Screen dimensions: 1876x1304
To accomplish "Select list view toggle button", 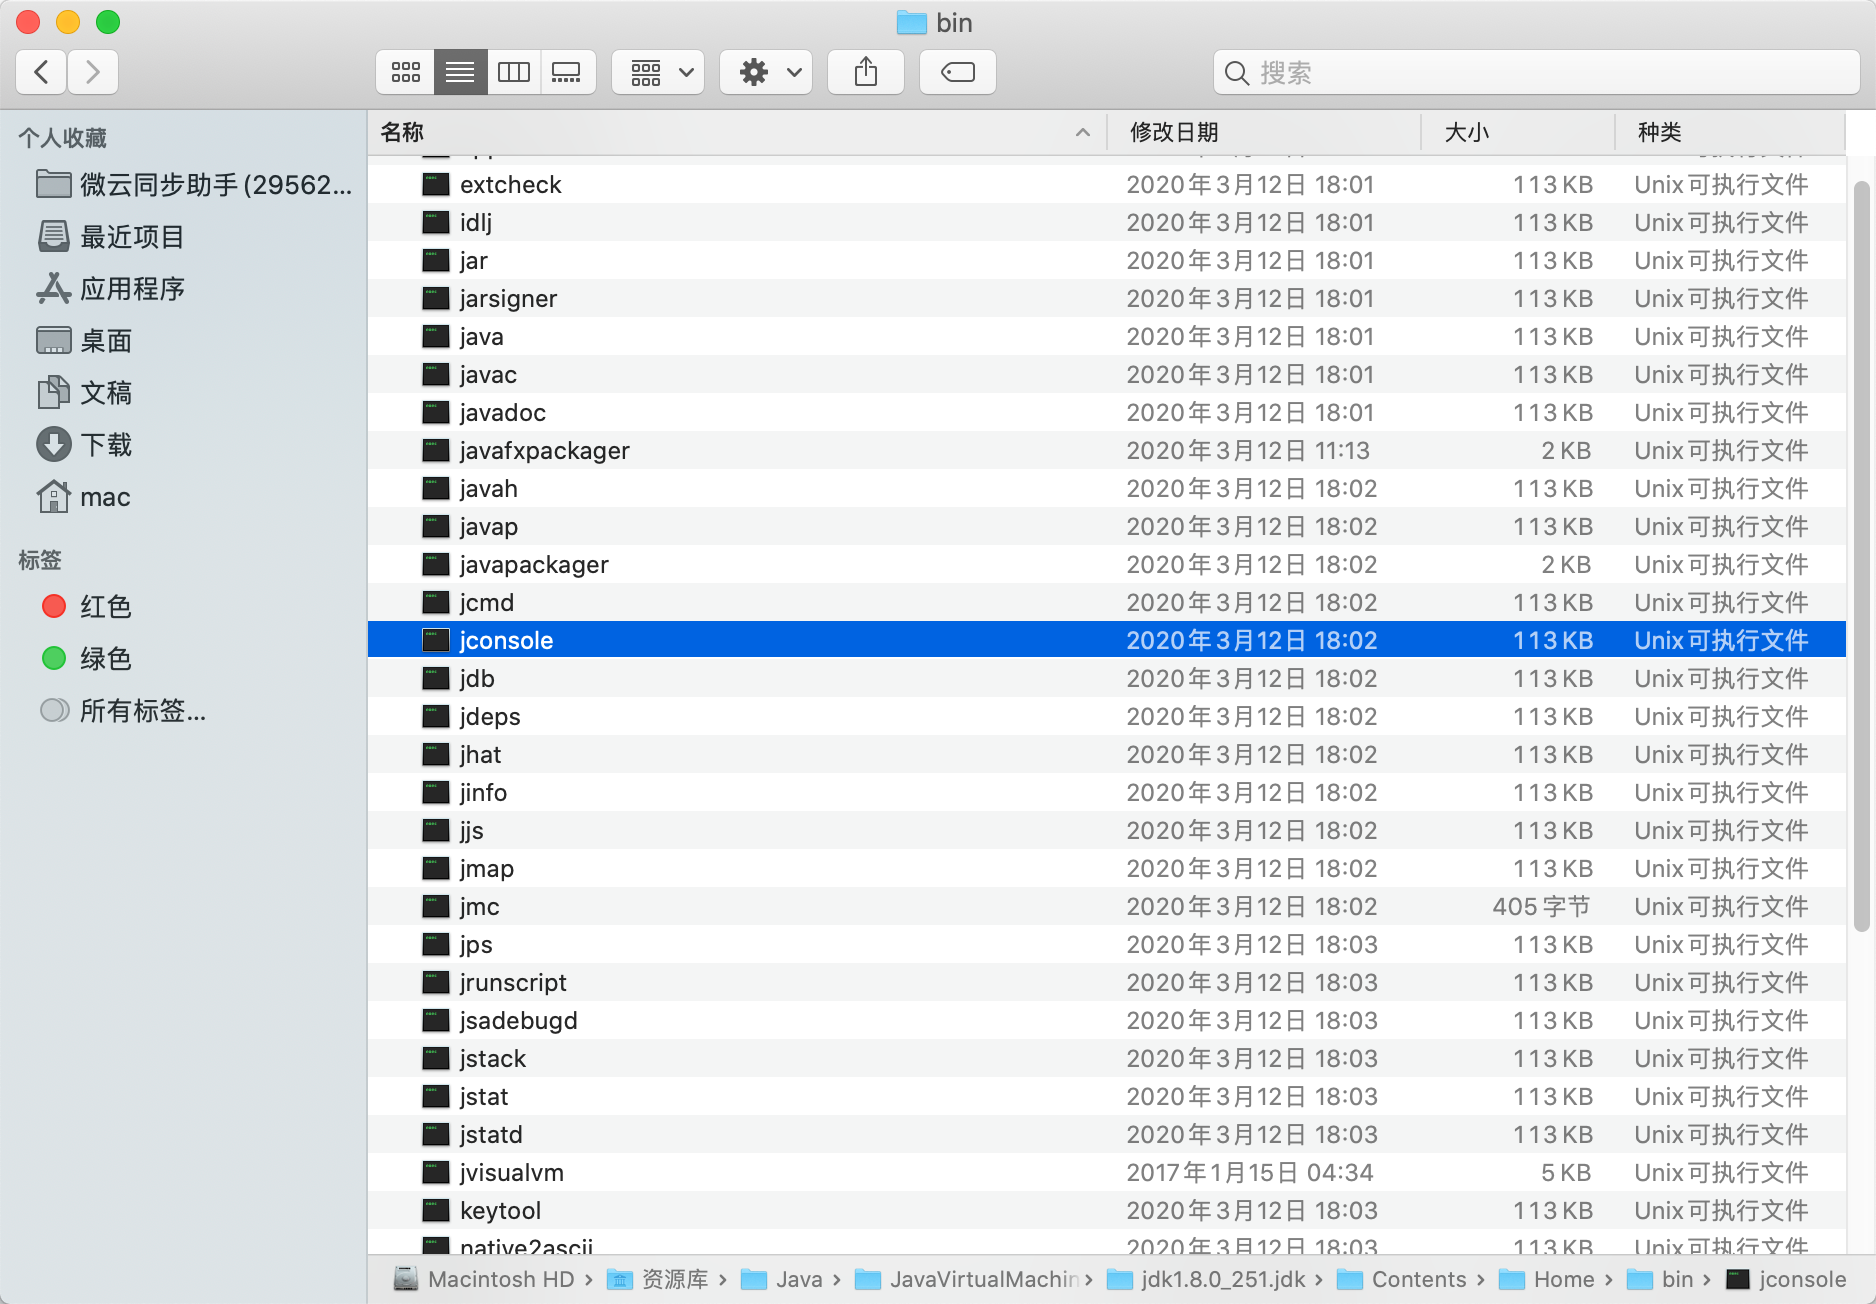I will 460,72.
